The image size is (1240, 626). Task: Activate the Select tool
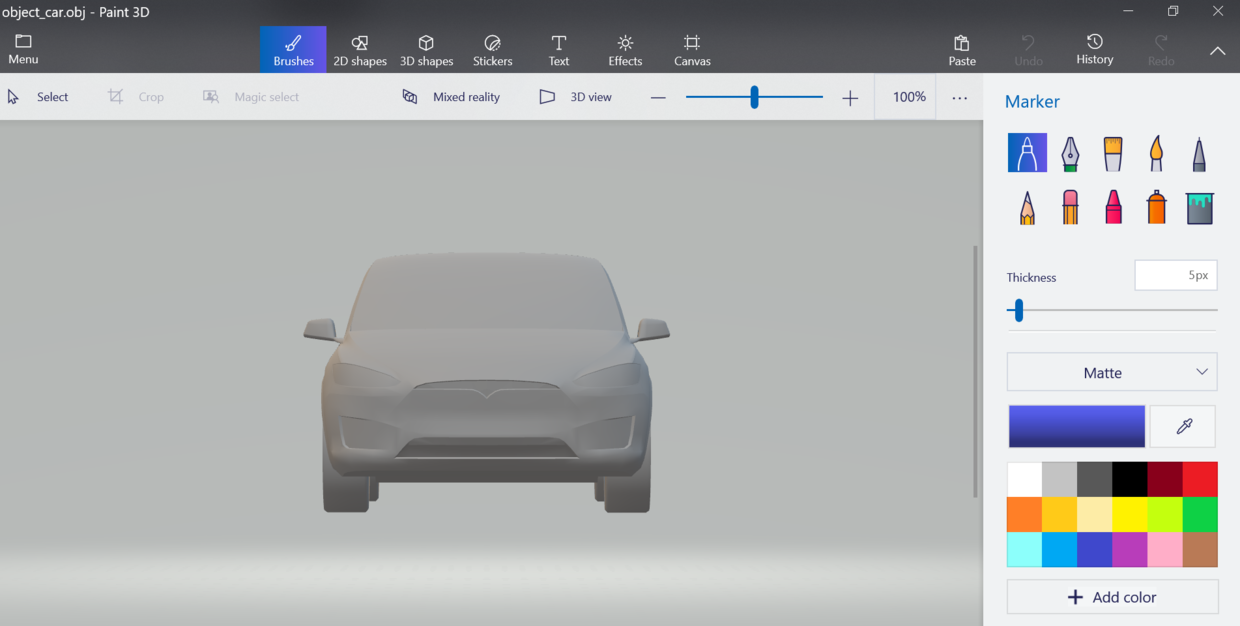[x=38, y=97]
